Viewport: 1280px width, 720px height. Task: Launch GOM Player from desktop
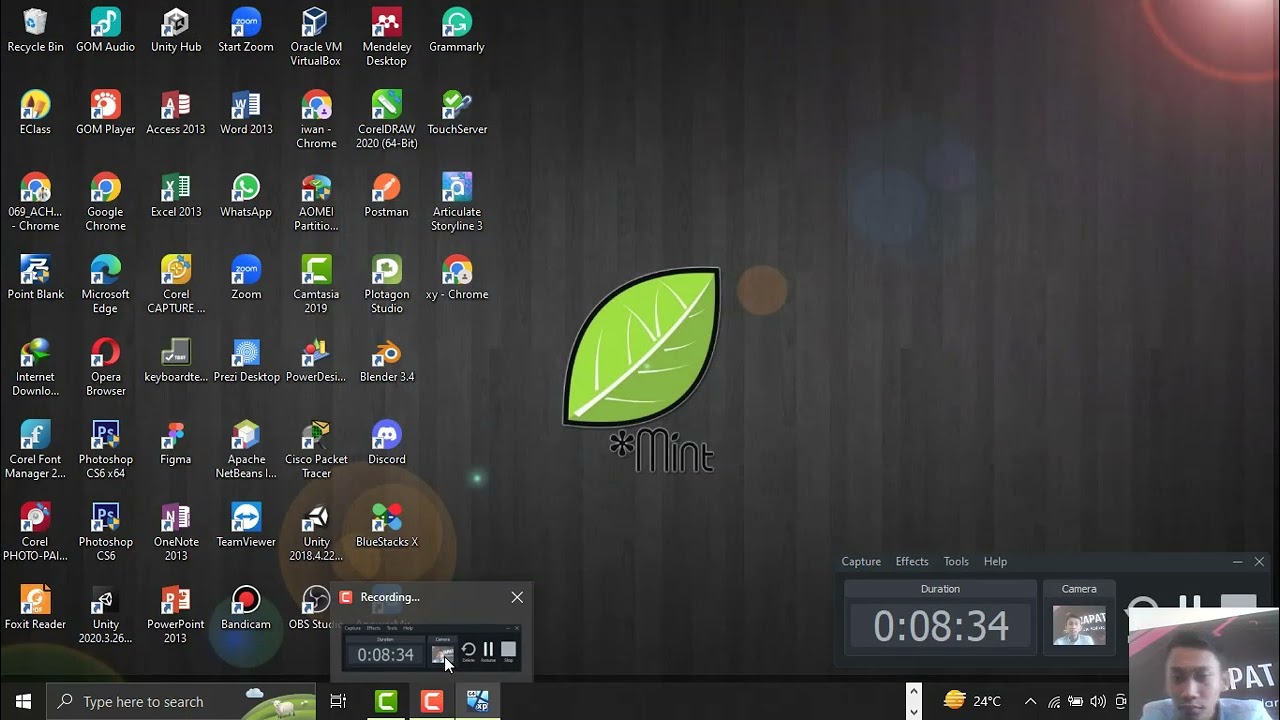click(x=105, y=113)
